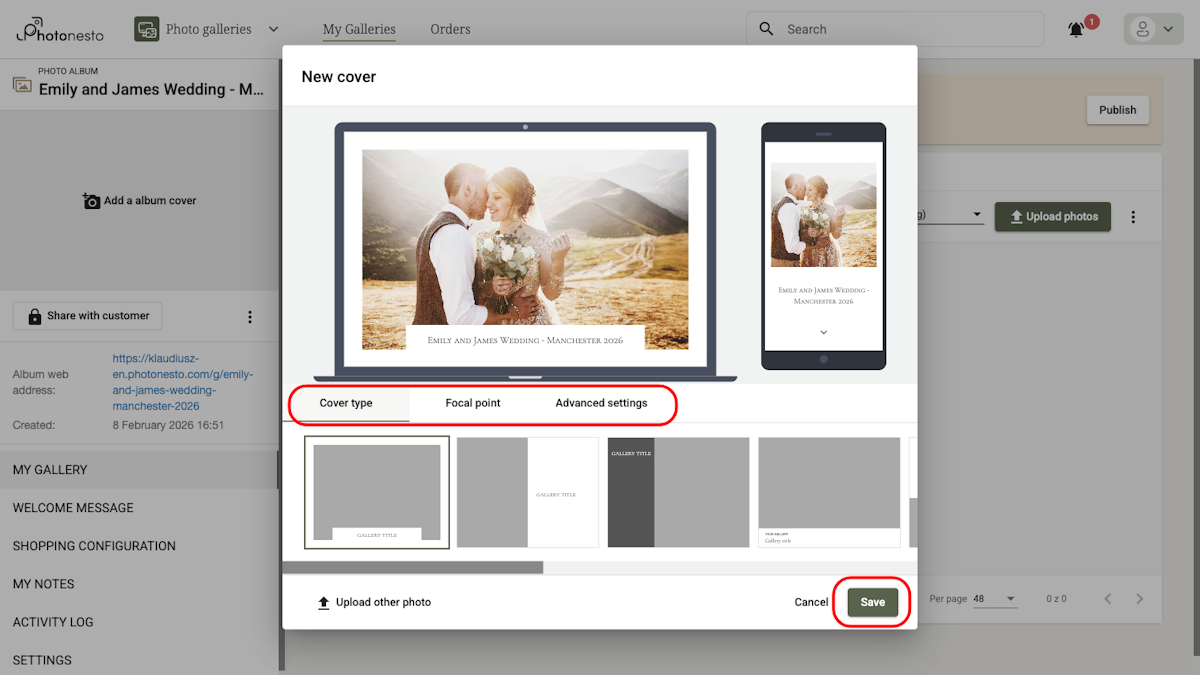Go to next page with the right arrow
This screenshot has width=1200, height=675.
coord(1140,598)
